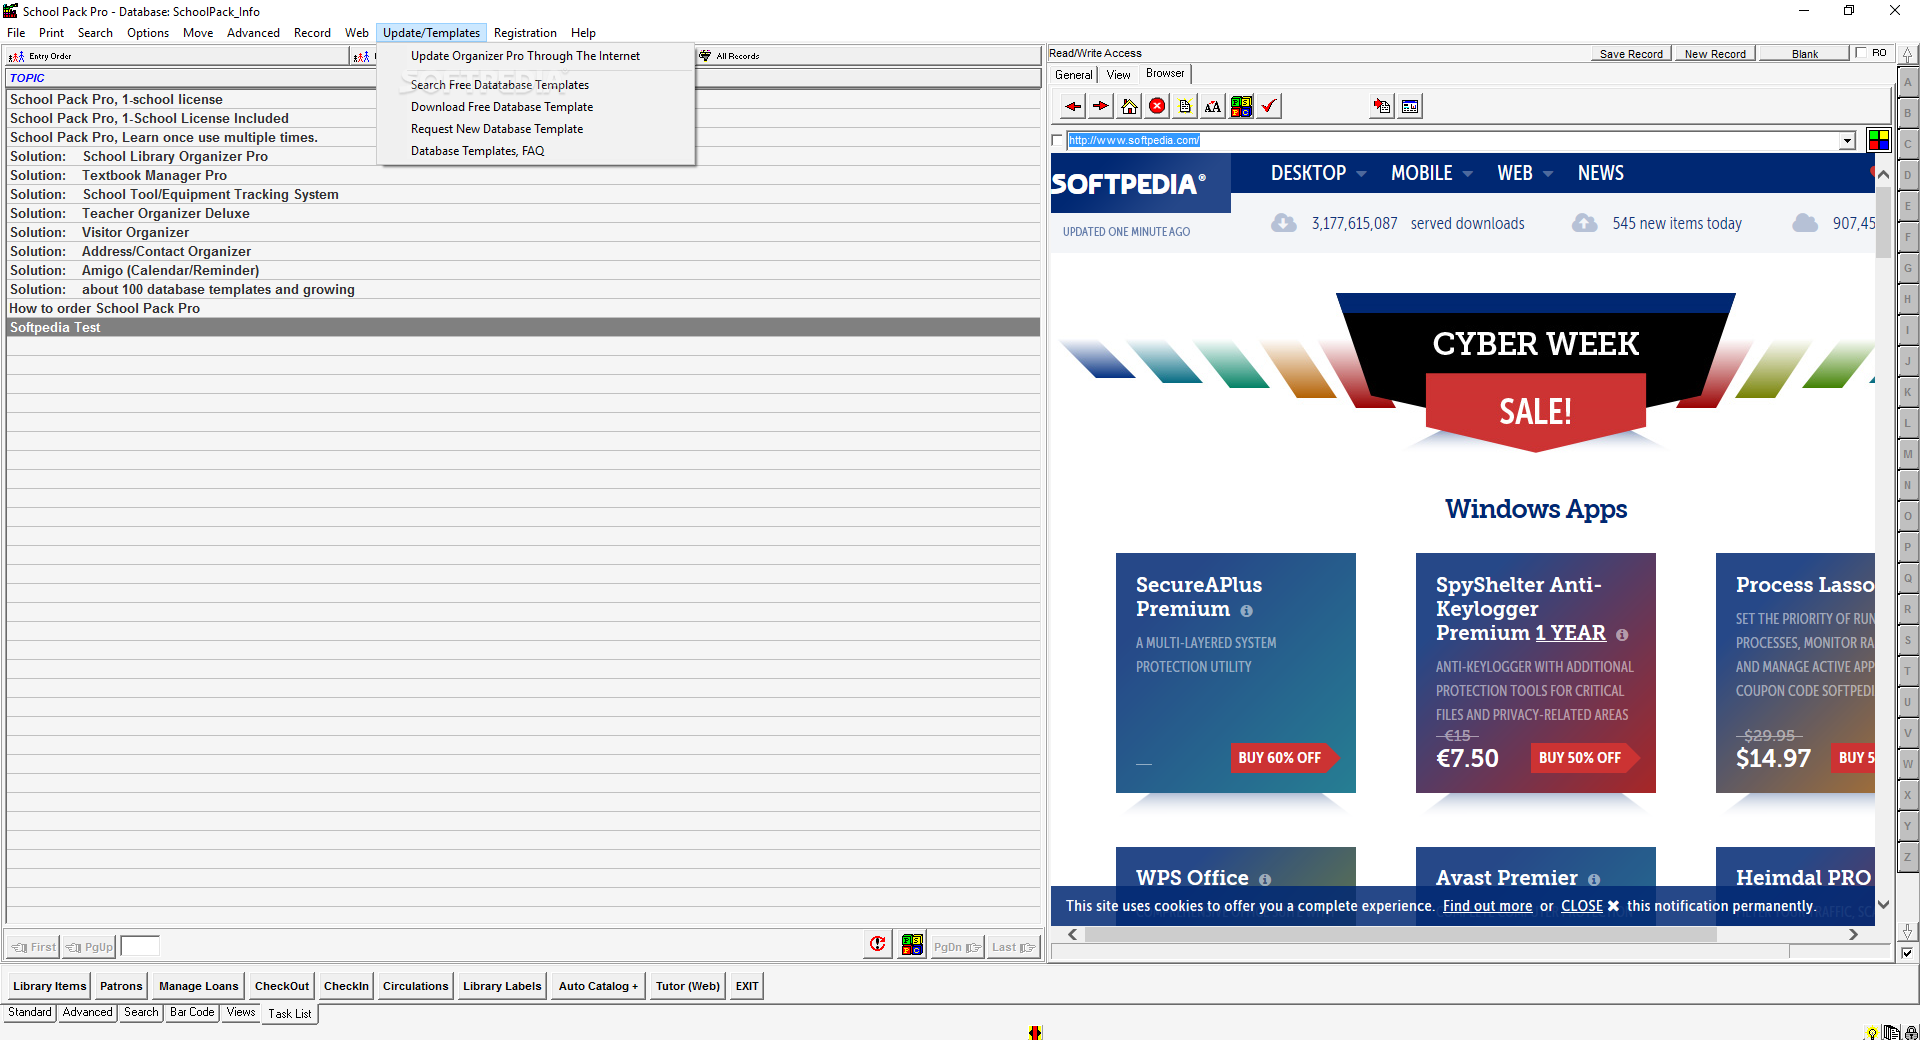
Task: Open the Library Items button
Action: [x=49, y=986]
